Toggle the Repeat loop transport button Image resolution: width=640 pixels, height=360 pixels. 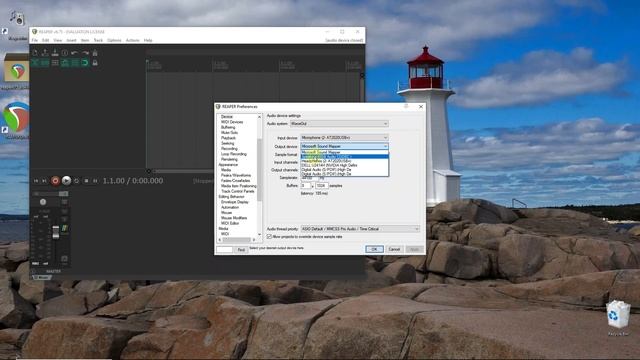click(x=76, y=181)
